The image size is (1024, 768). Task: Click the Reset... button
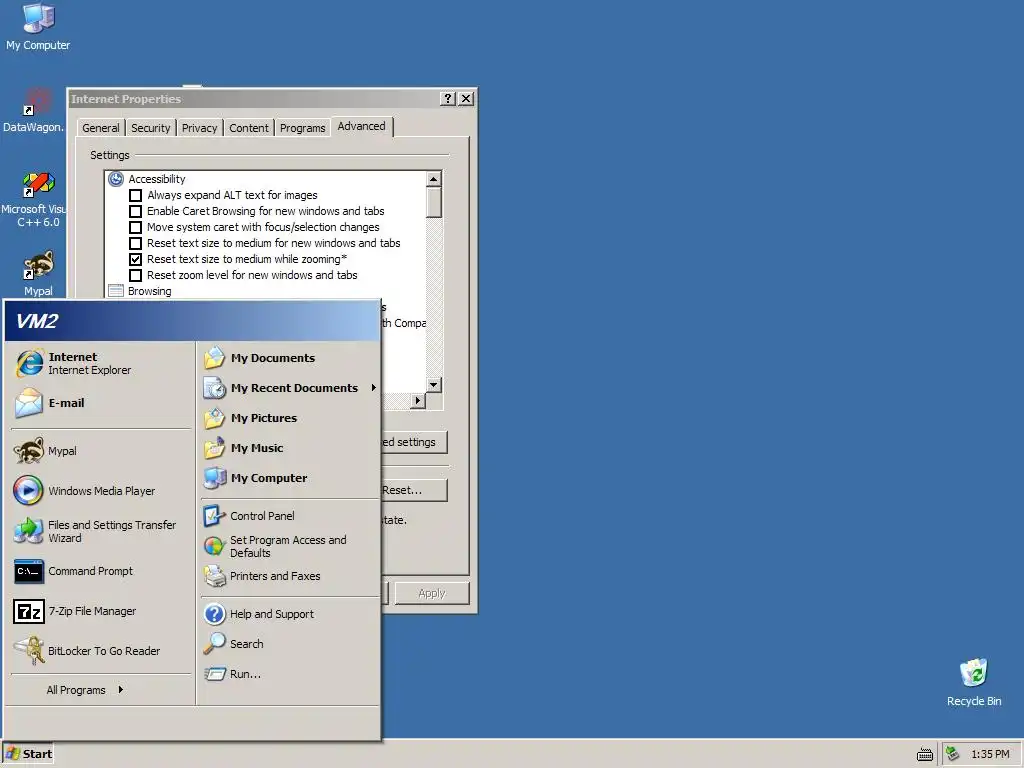coord(413,490)
